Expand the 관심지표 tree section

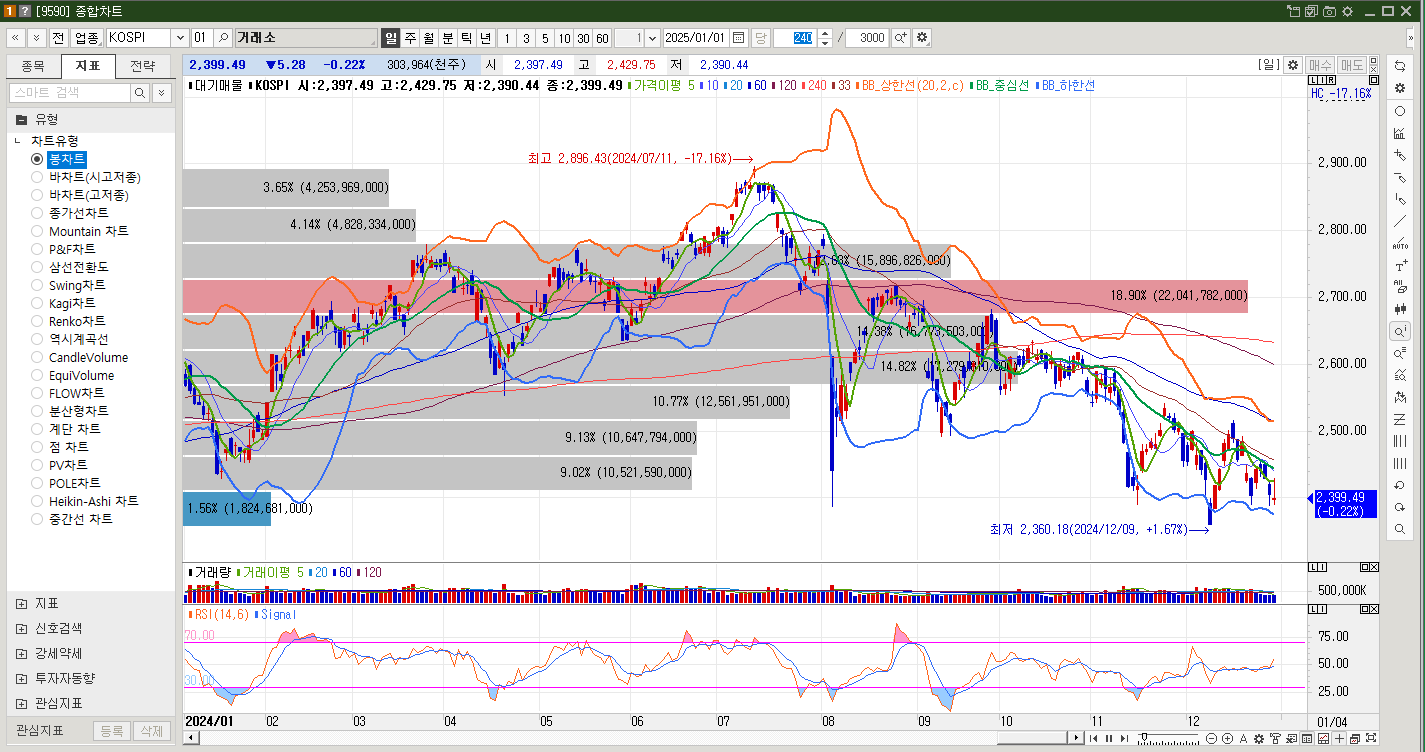pyautogui.click(x=21, y=703)
